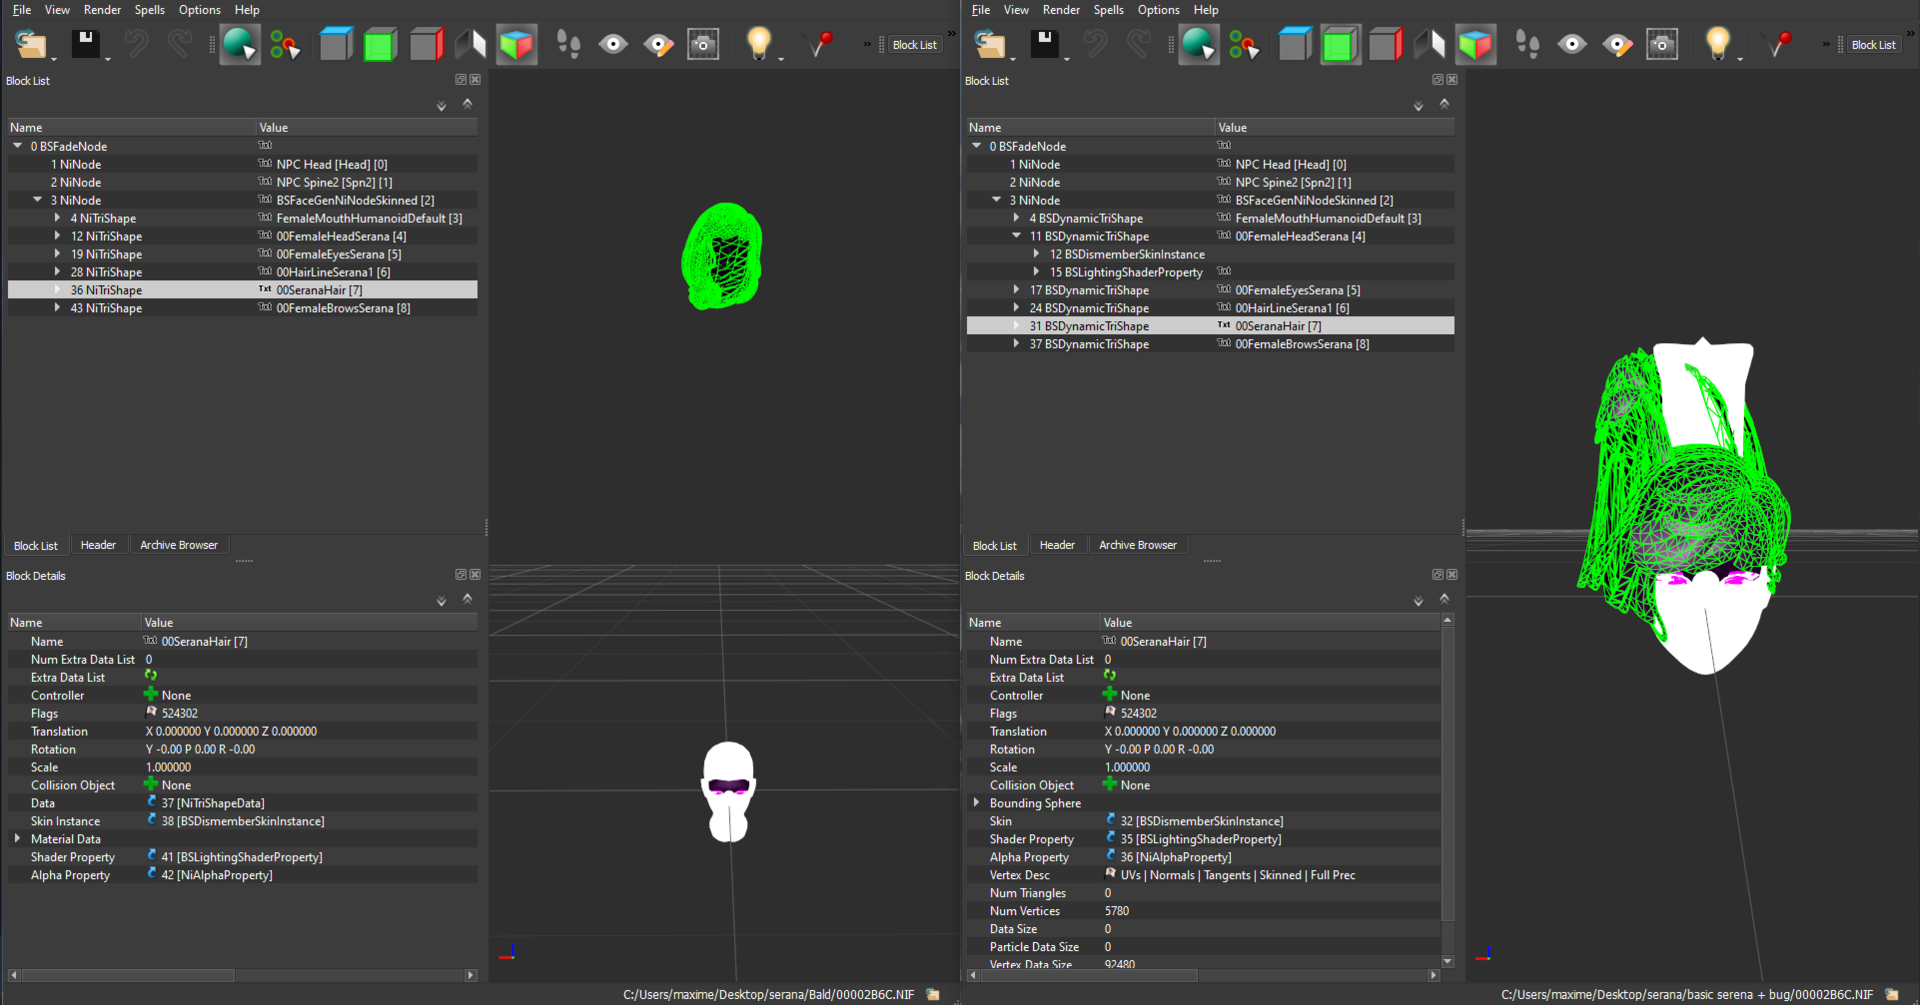Switch to Archive Browser tab in right window
This screenshot has height=1005, width=1920.
click(x=1138, y=545)
